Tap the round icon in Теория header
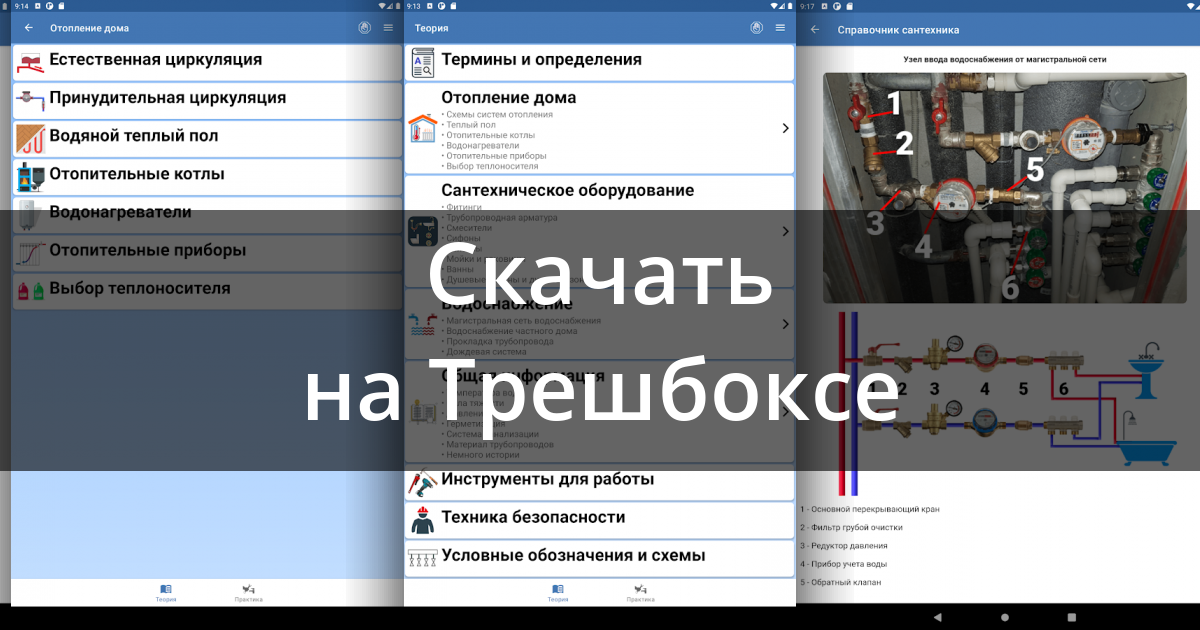Screen dimensions: 1200x630 (757, 28)
